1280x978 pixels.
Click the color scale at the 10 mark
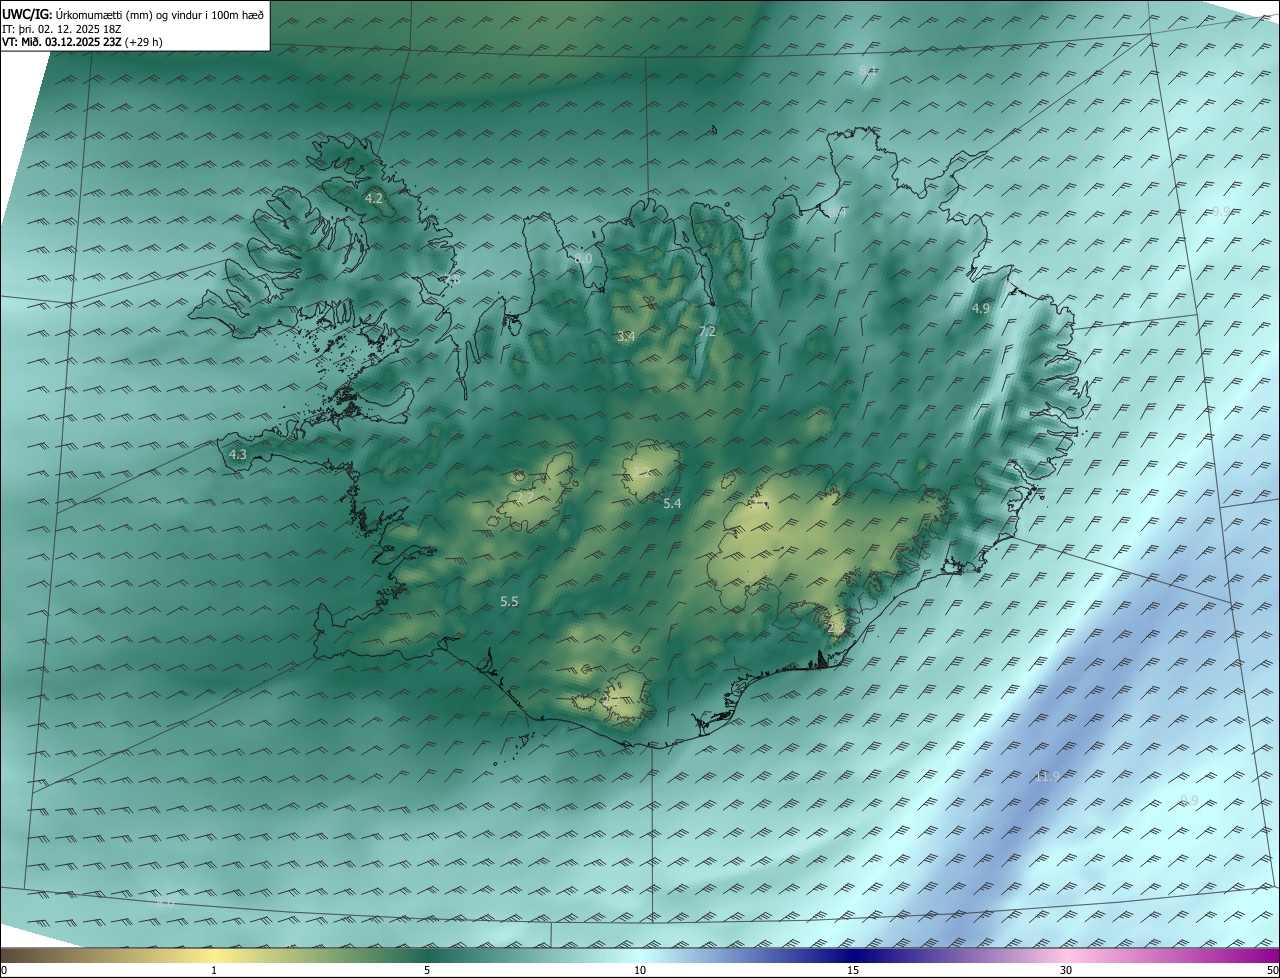[640, 970]
